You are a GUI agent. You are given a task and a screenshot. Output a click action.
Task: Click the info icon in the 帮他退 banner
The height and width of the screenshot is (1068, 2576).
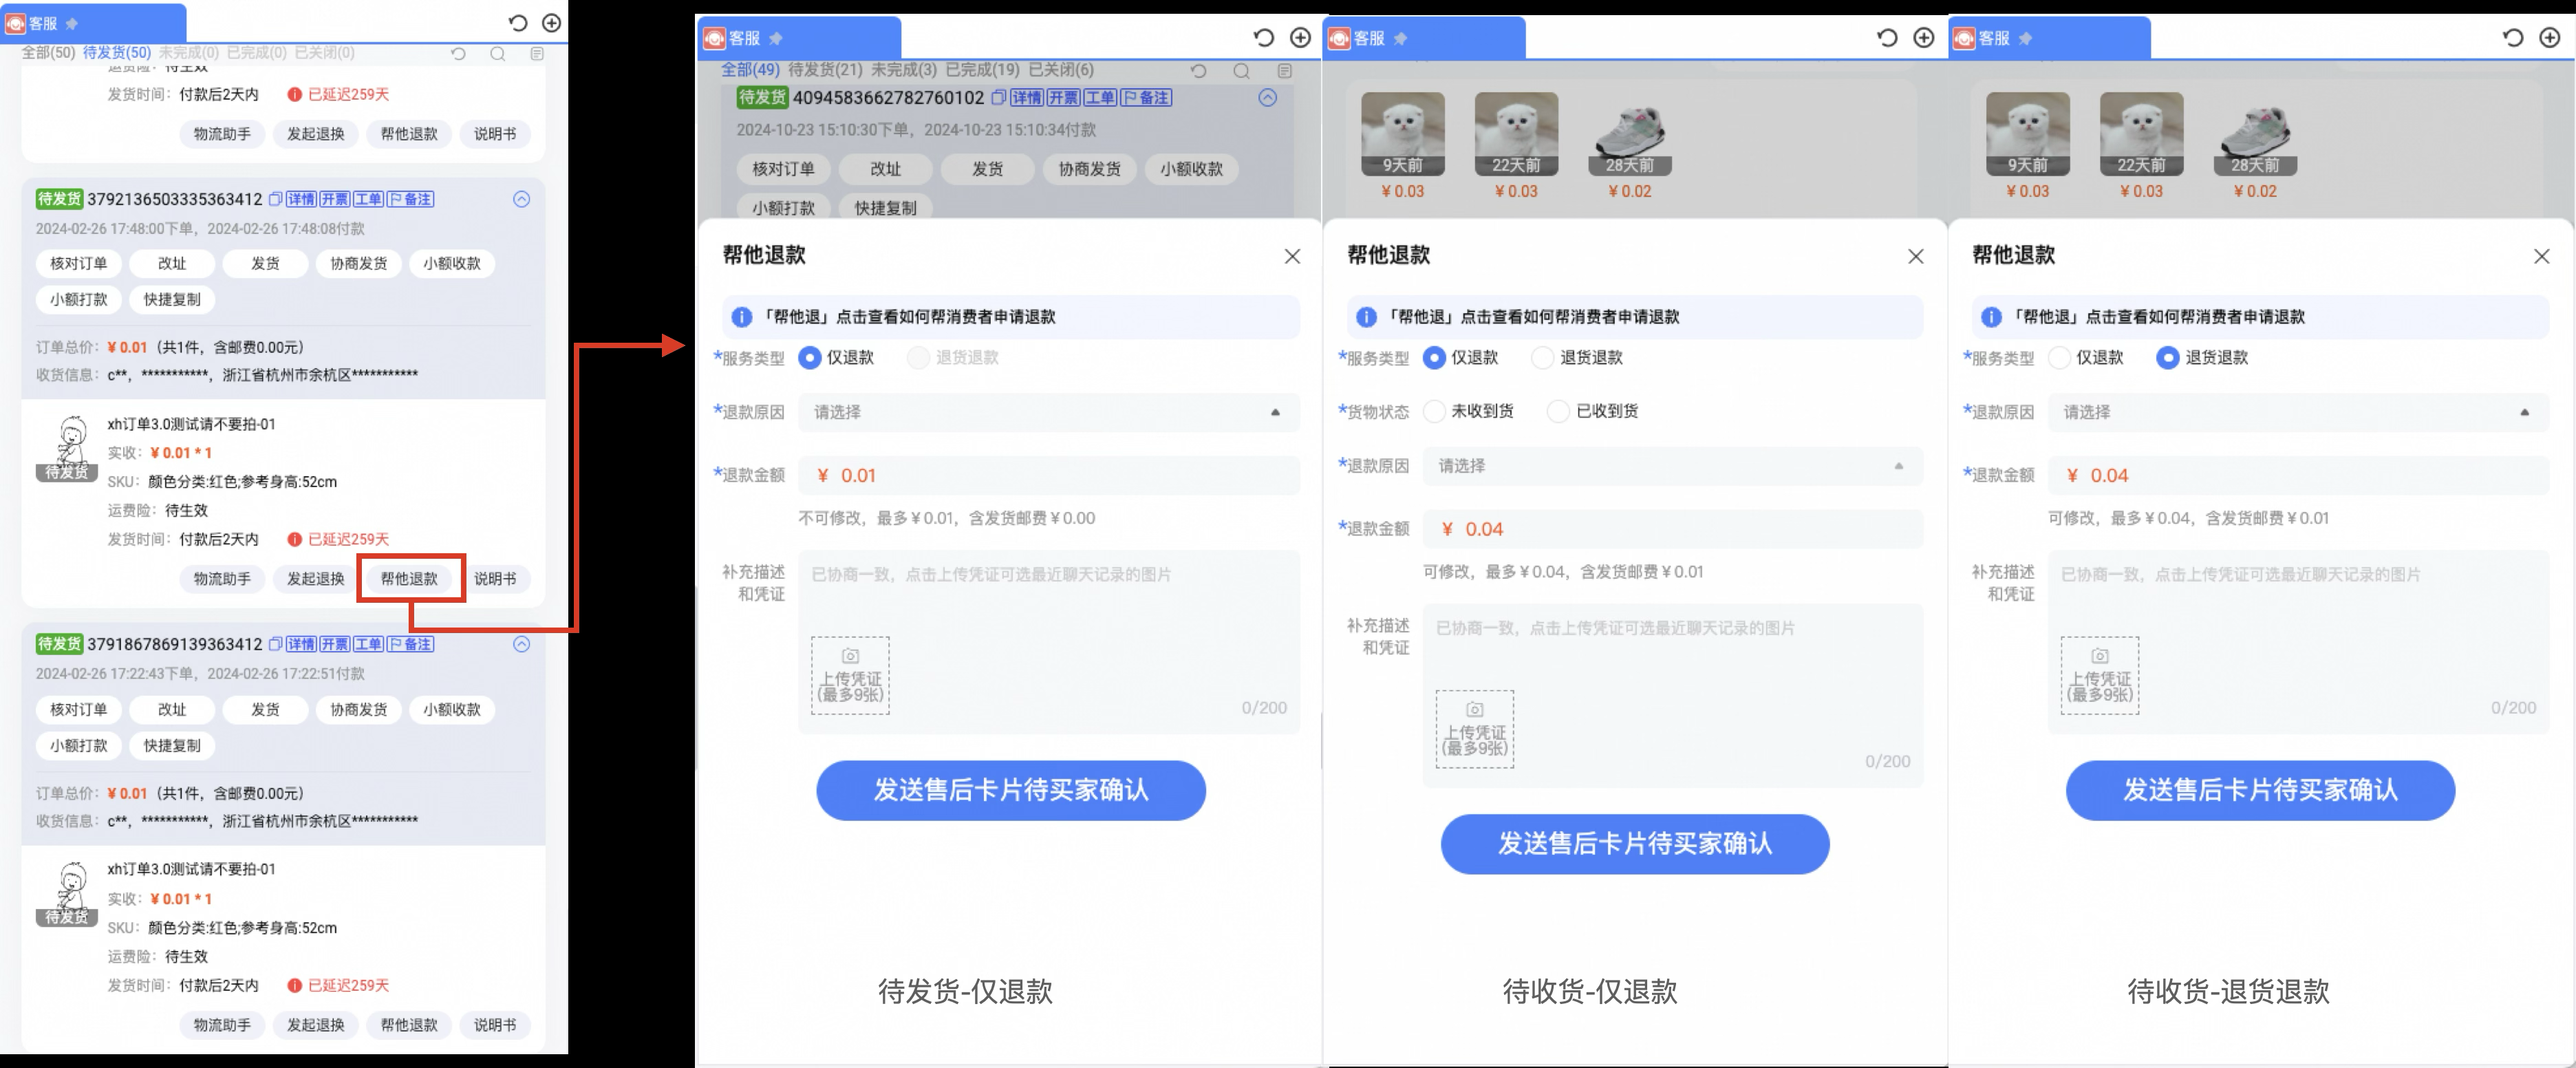click(740, 317)
